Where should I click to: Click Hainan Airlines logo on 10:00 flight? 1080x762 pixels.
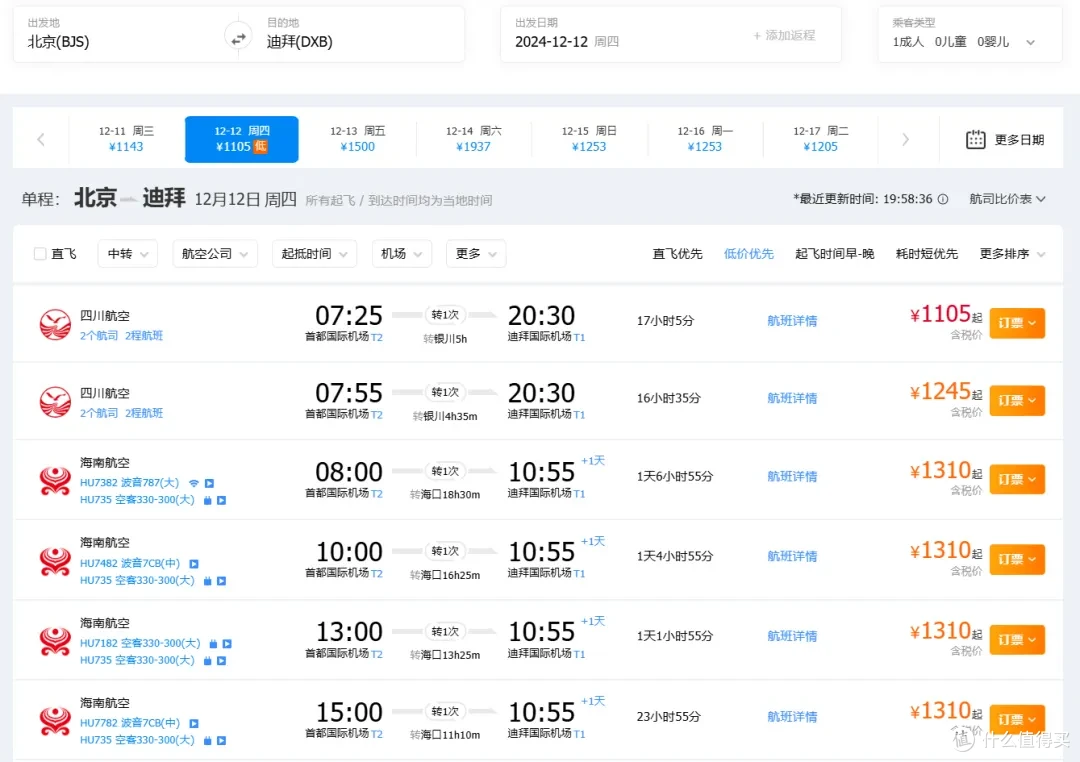[55, 561]
